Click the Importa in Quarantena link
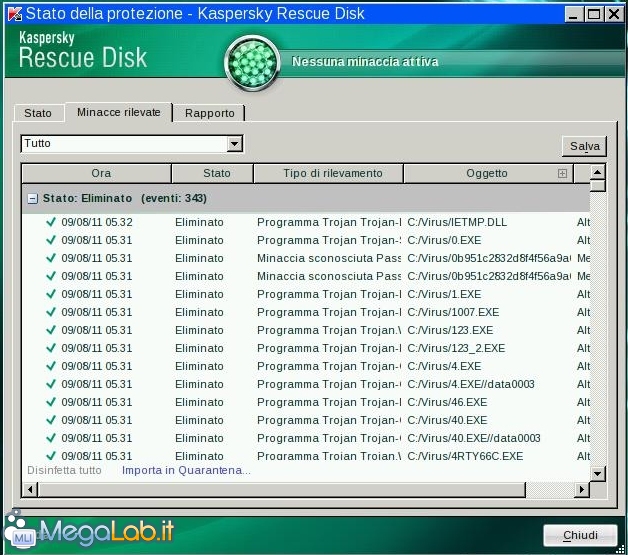 tap(186, 470)
